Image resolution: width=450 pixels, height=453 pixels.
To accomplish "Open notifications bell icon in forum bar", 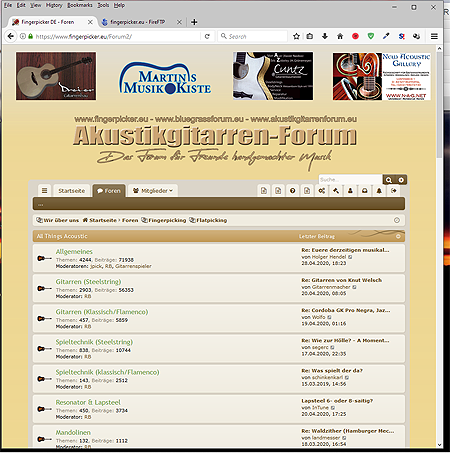I will click(379, 191).
